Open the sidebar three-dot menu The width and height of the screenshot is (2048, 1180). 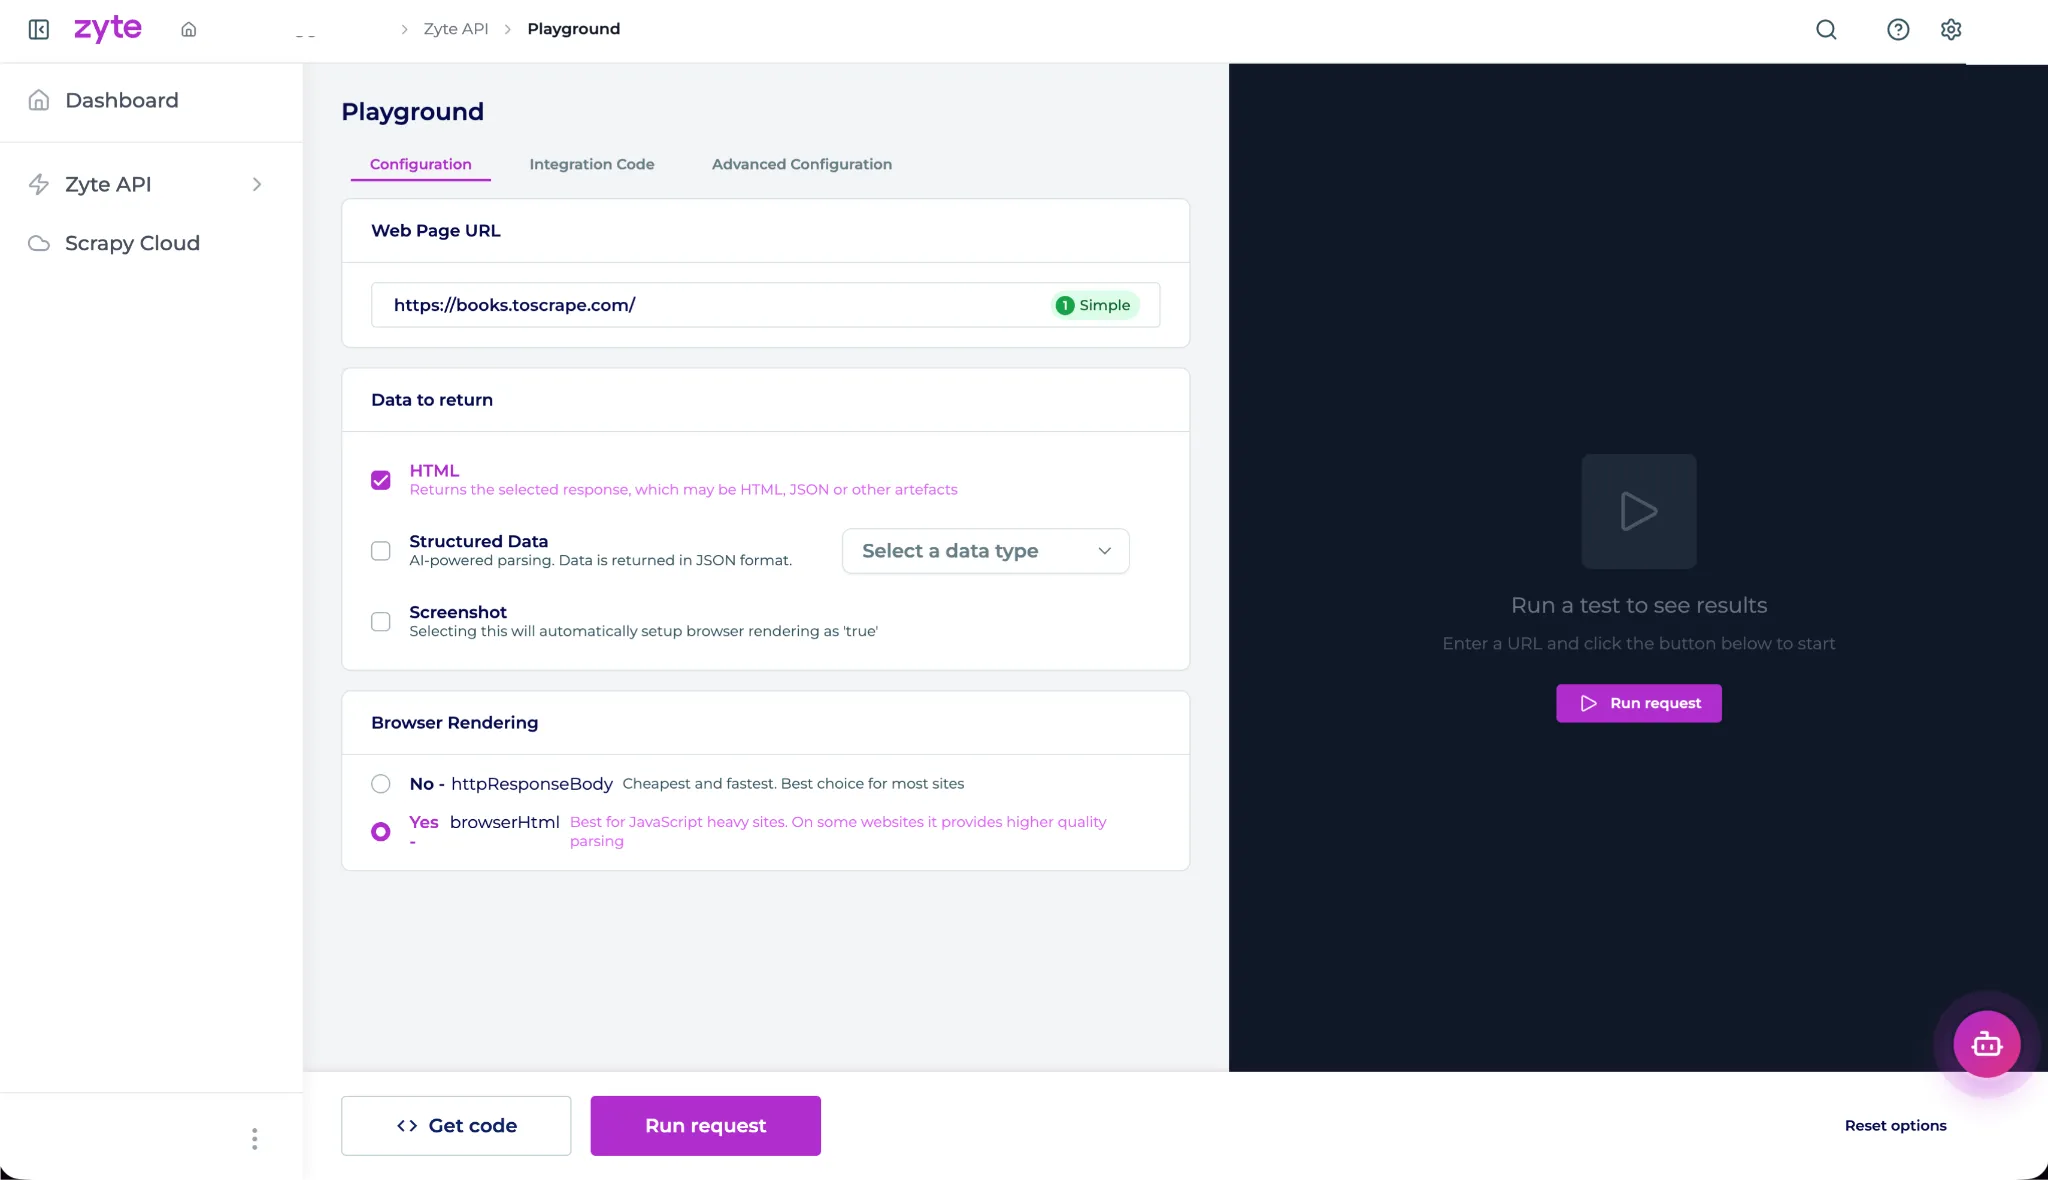254,1139
